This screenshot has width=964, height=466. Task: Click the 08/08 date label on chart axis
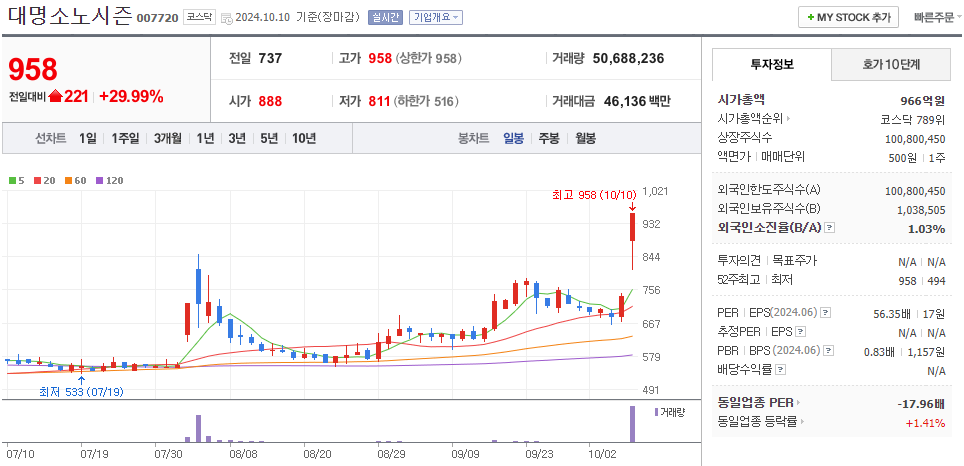[x=243, y=454]
